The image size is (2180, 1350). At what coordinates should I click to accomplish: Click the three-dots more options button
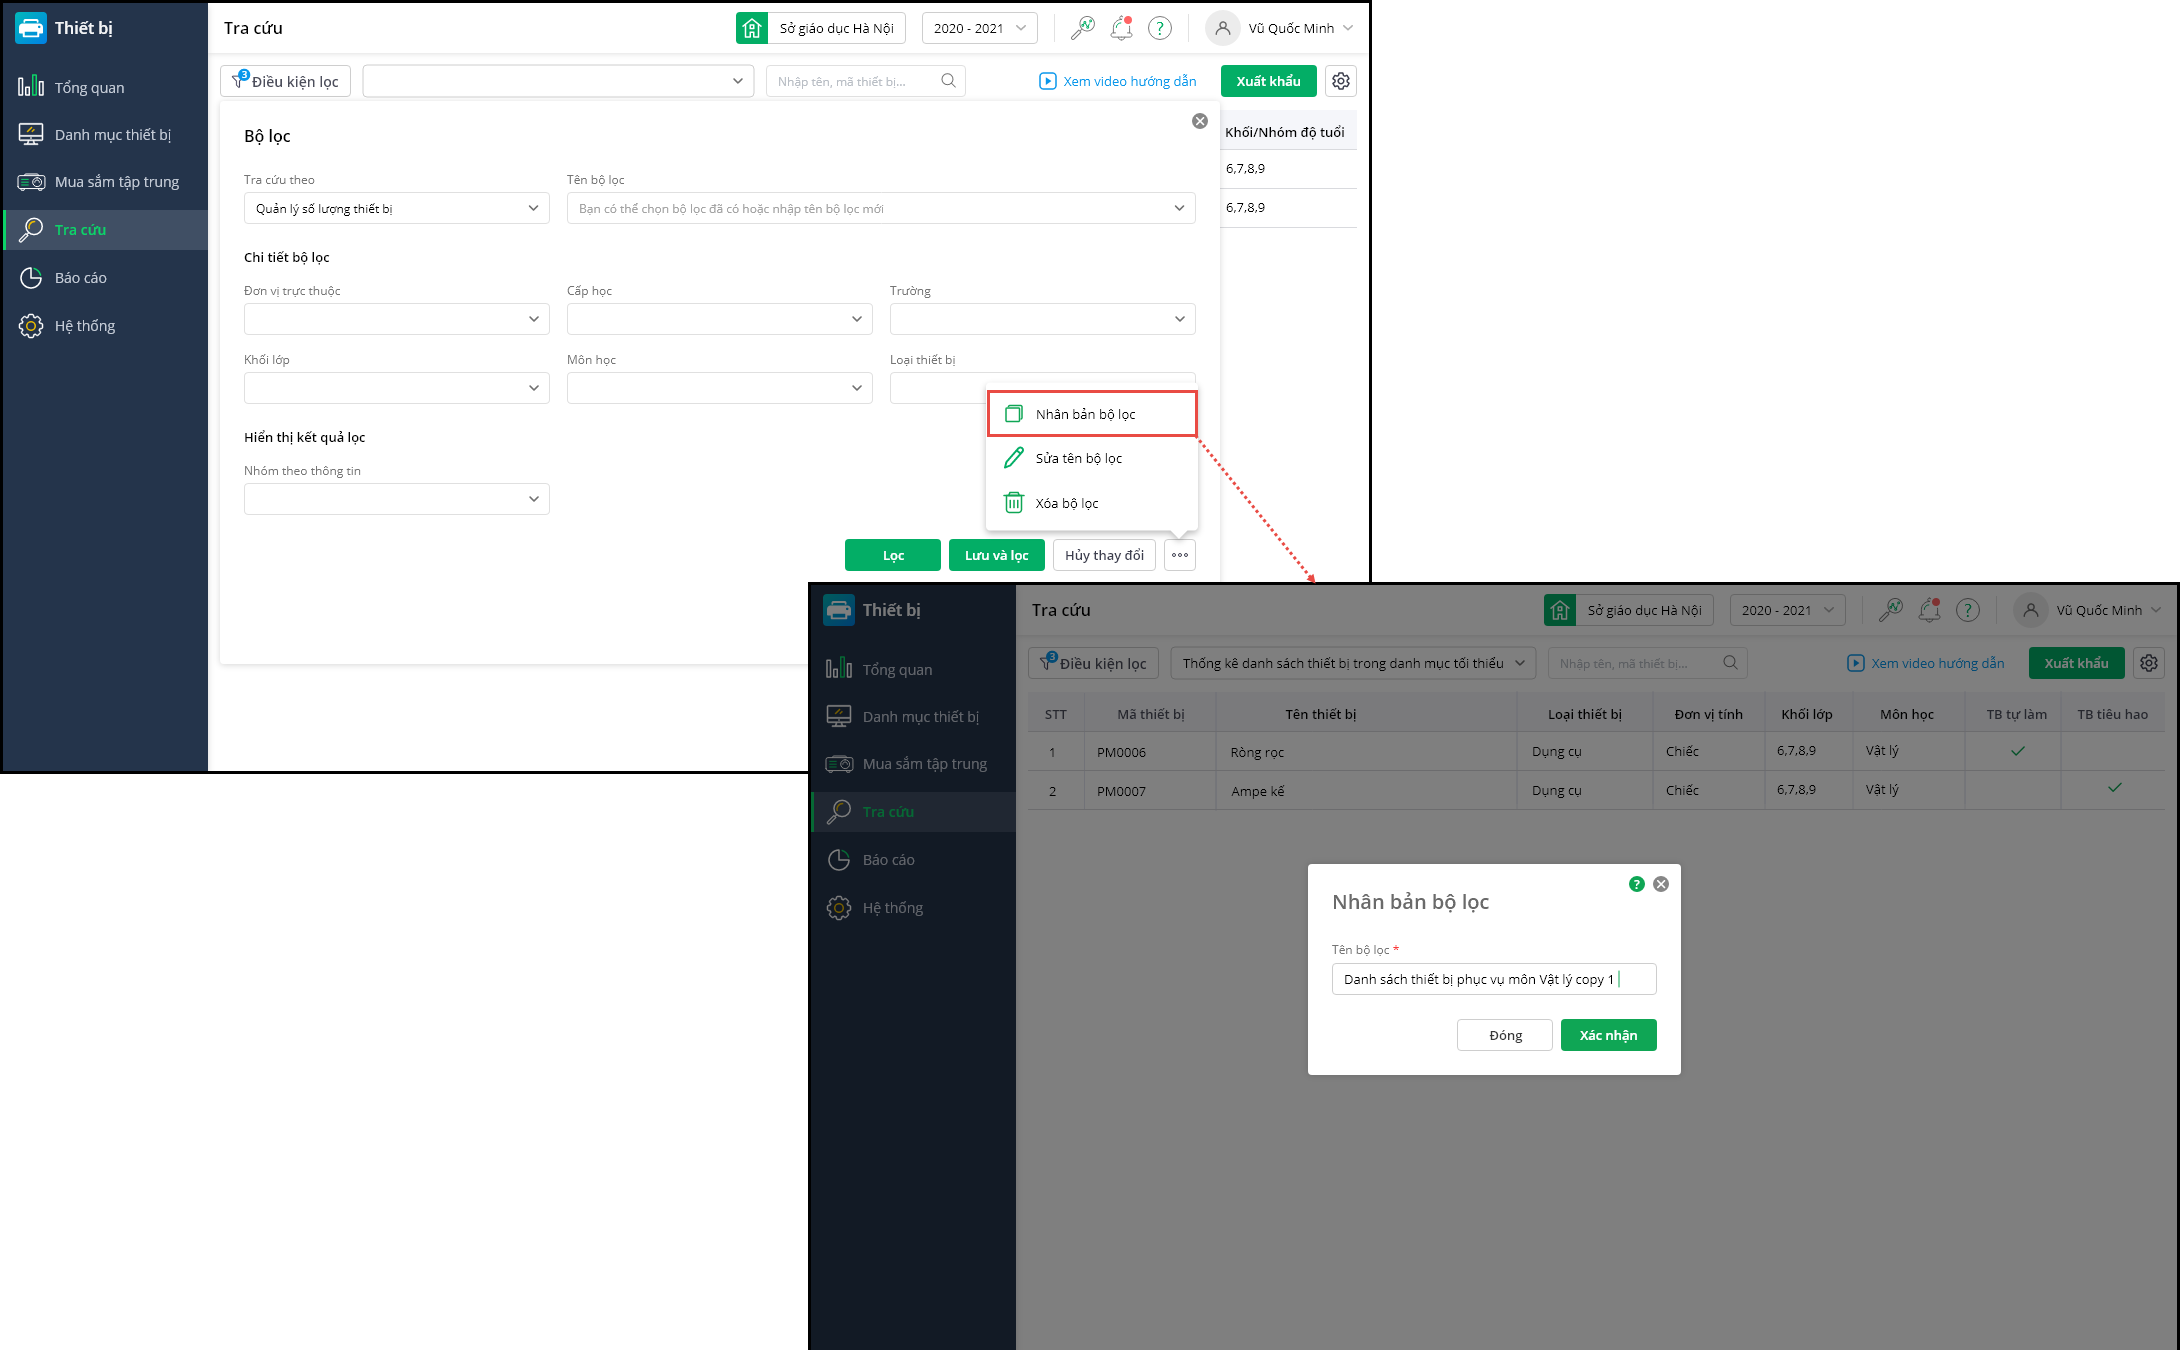click(x=1180, y=555)
